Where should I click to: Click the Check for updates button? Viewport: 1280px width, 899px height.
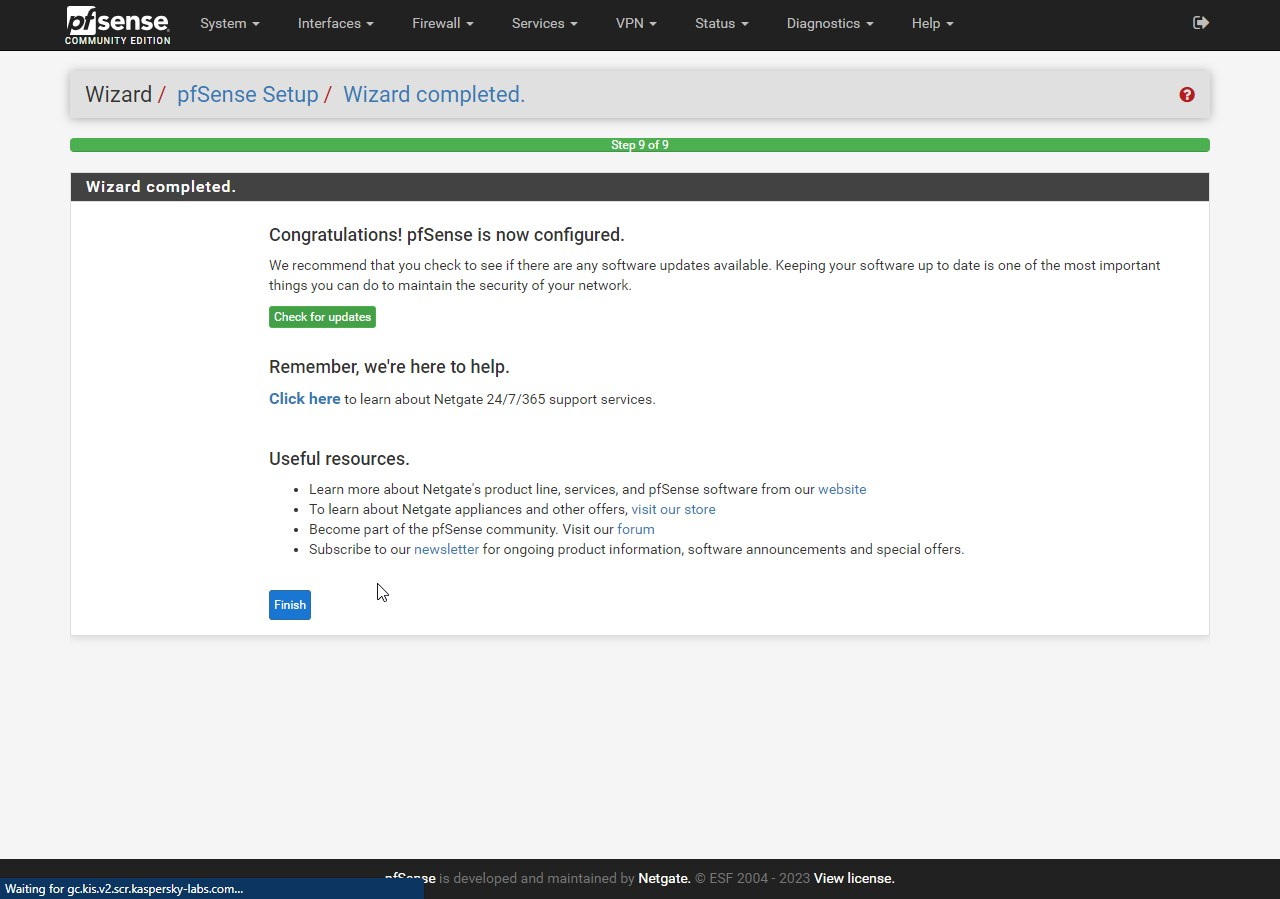pyautogui.click(x=322, y=317)
